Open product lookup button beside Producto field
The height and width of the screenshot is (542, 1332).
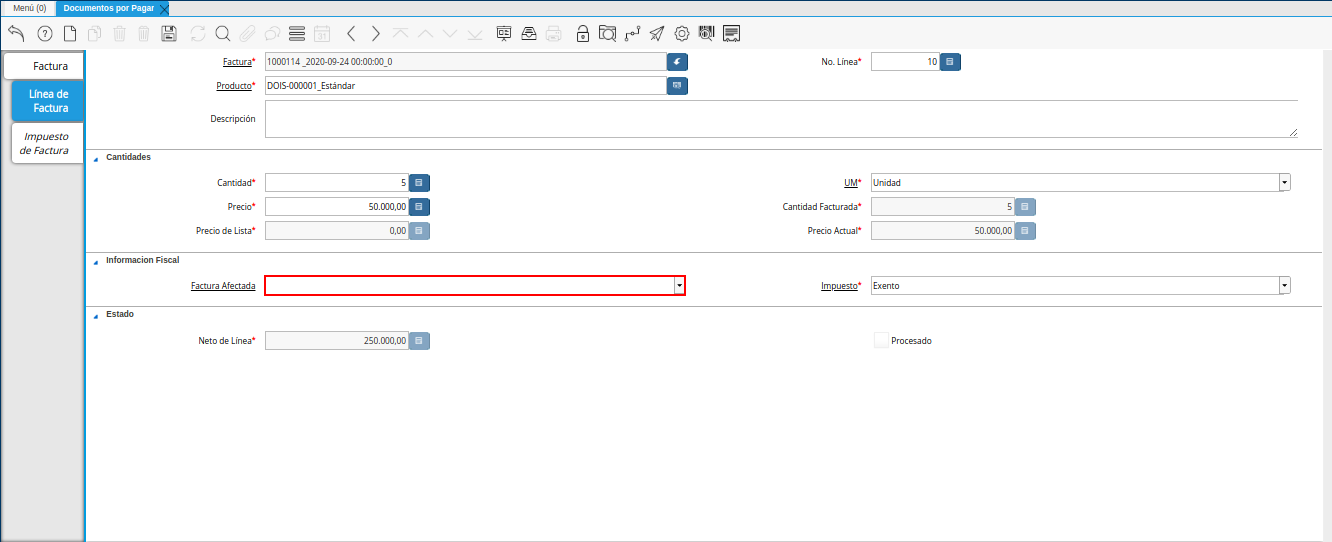678,86
